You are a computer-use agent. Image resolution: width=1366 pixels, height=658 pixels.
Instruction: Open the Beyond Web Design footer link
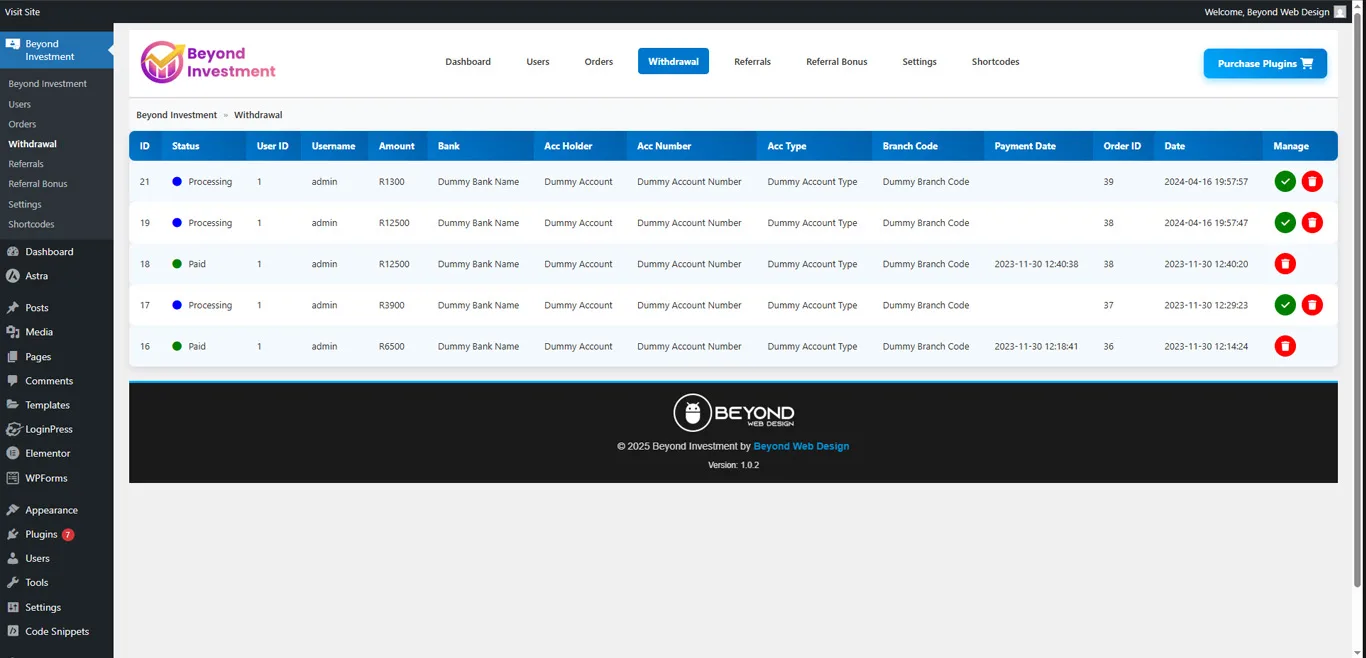(801, 446)
